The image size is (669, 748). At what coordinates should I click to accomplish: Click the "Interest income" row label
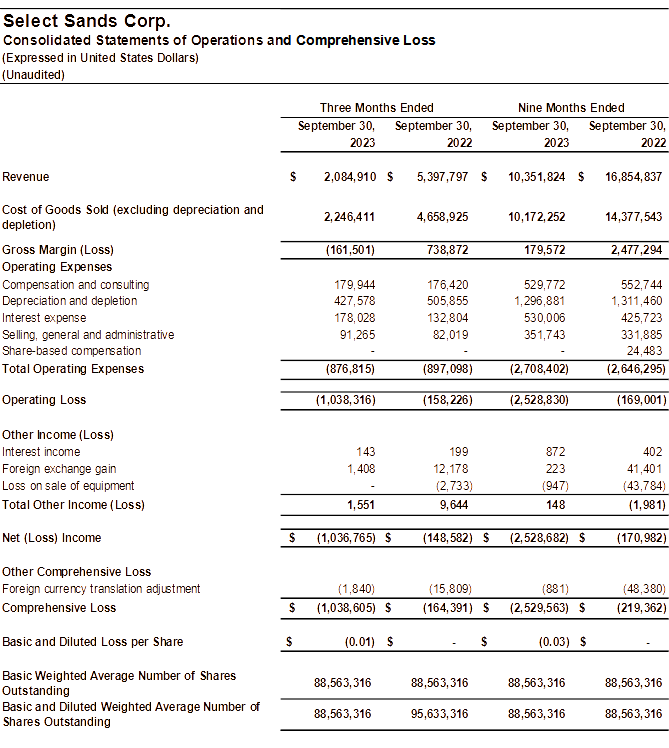coord(41,452)
